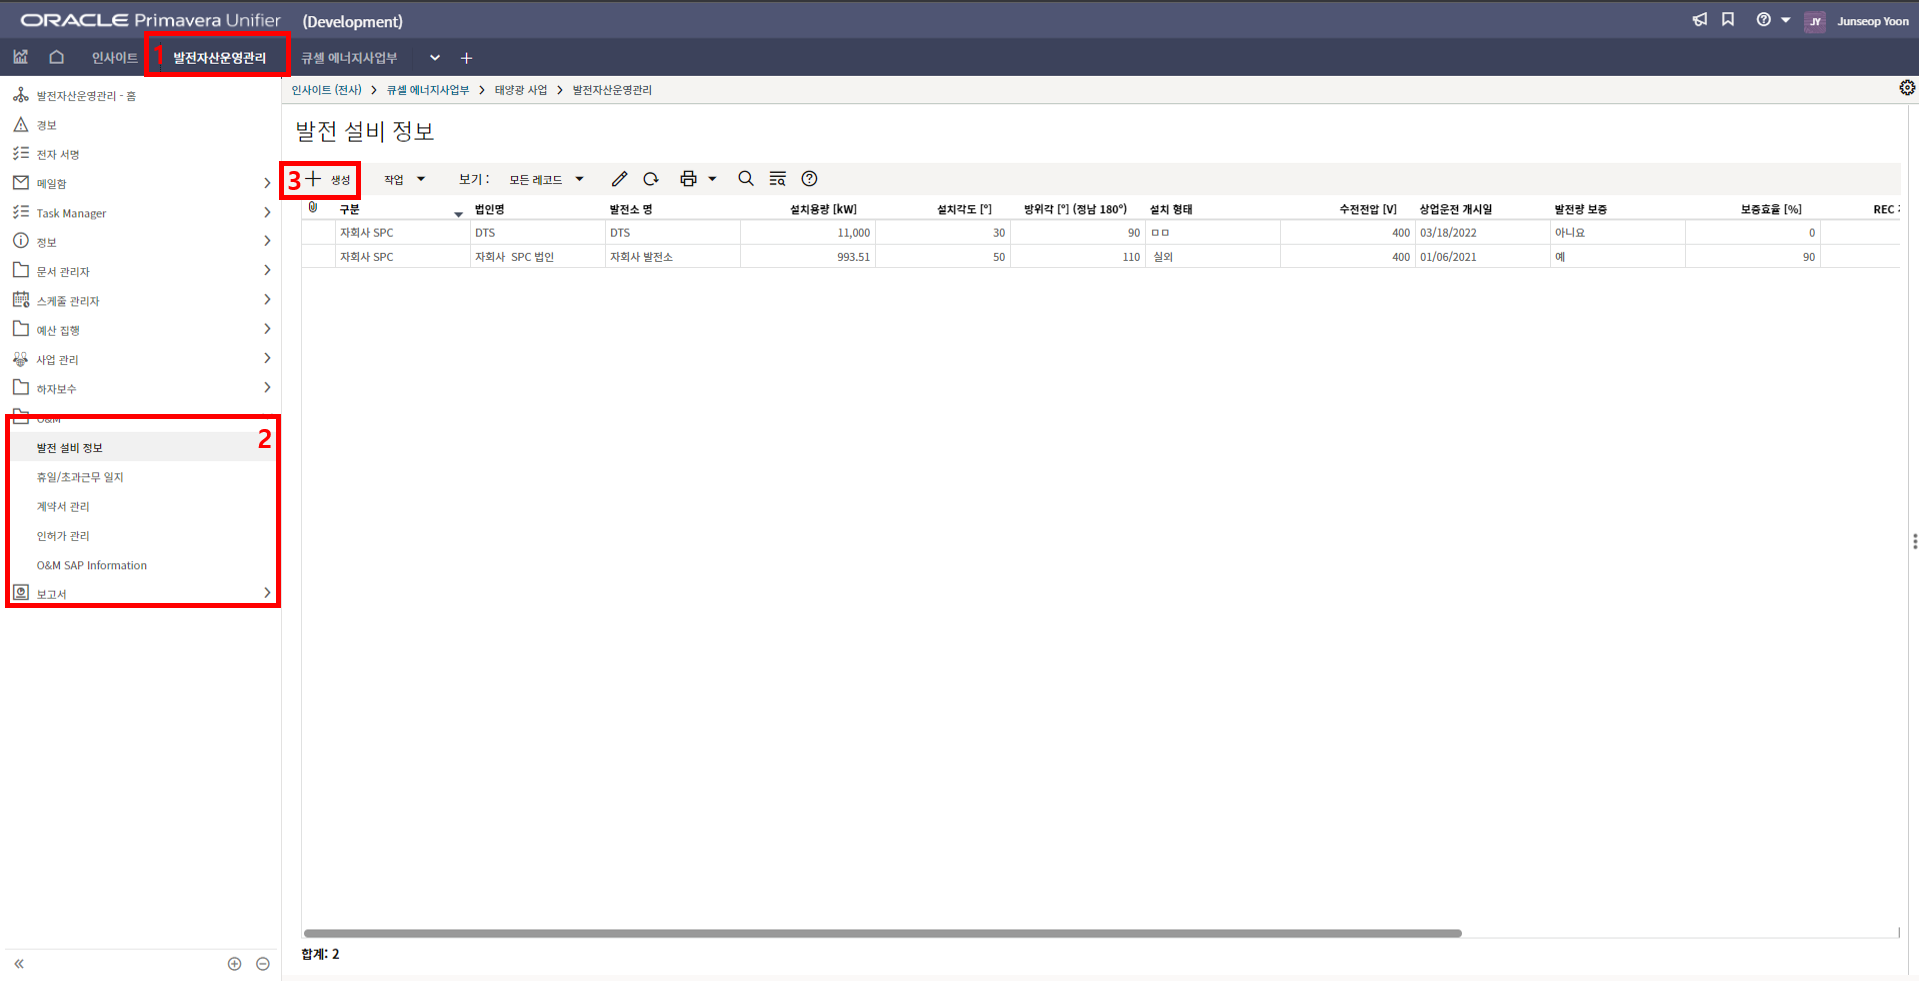Switch to the 큐셀 에너지사업부 tab
This screenshot has width=1919, height=981.
click(349, 58)
